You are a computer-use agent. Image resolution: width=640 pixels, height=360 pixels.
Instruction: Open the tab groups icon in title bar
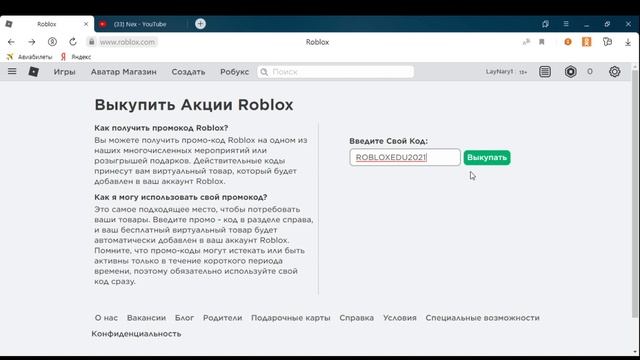545,24
